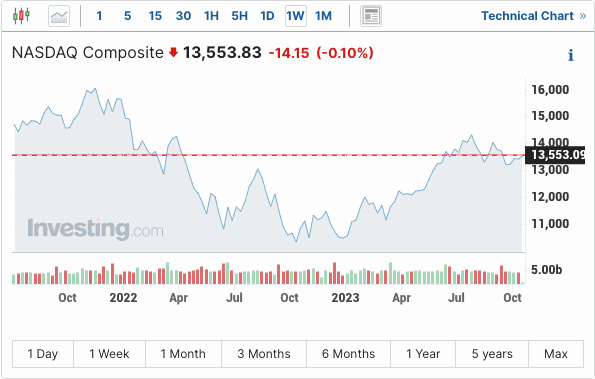Image resolution: width=595 pixels, height=379 pixels.
Task: Click the red down arrow indicator
Action: coord(173,52)
